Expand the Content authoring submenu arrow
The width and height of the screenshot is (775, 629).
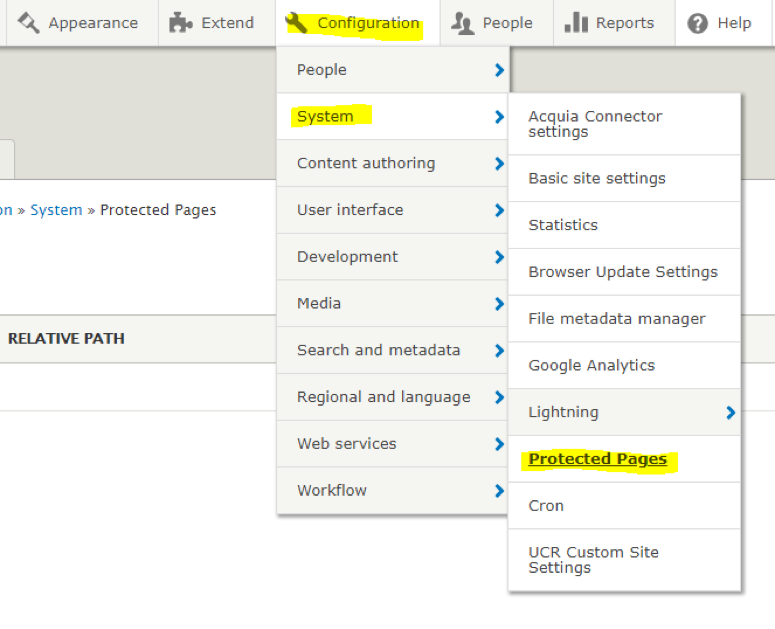pos(499,164)
